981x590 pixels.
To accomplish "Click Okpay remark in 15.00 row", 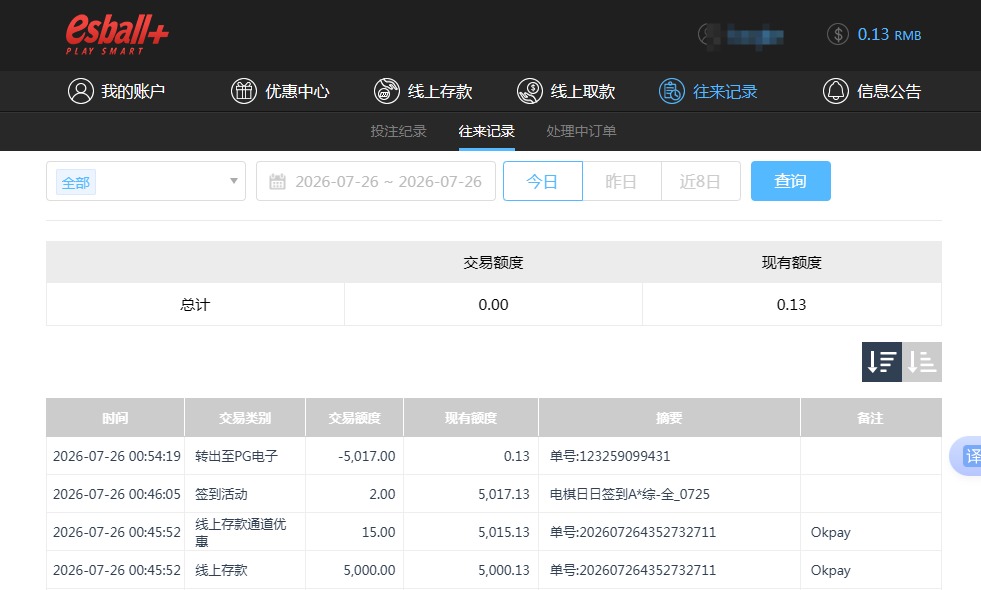I will [x=831, y=532].
